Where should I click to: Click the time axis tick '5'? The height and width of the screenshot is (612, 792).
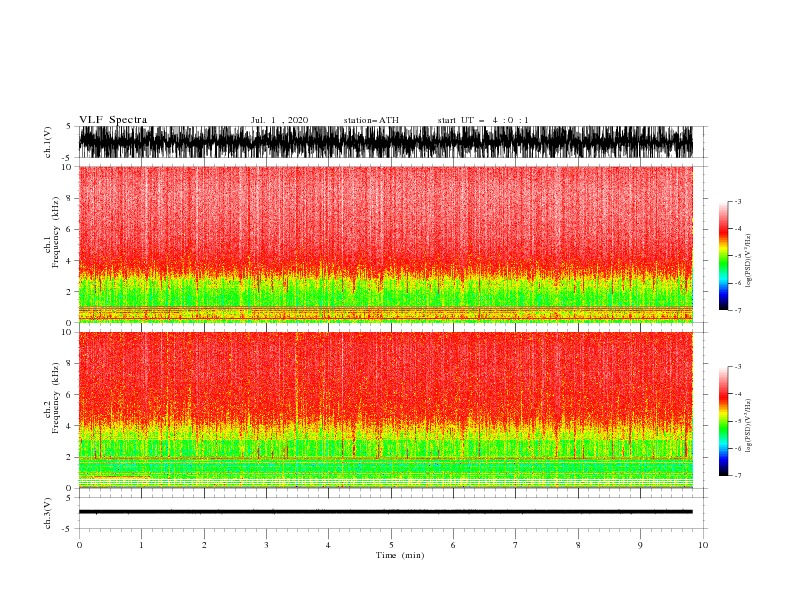click(391, 545)
